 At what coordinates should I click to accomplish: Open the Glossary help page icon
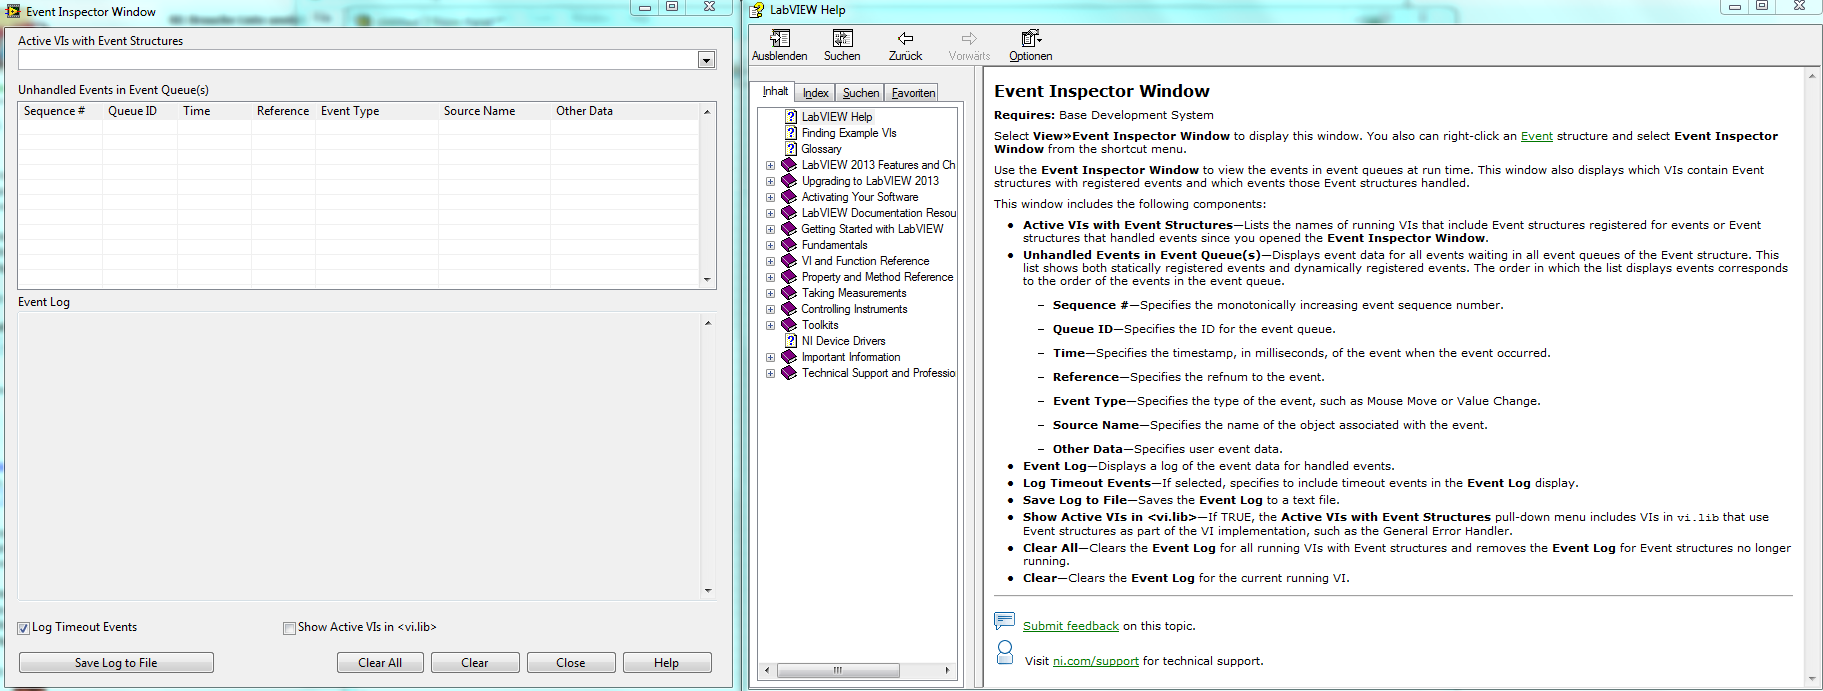790,149
